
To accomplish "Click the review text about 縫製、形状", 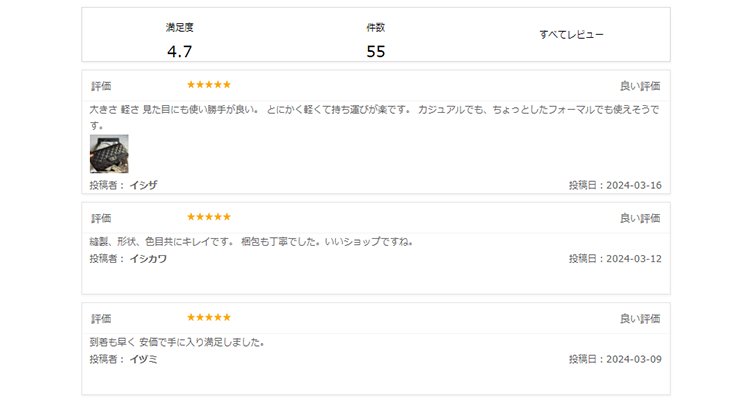I will click(x=251, y=242).
